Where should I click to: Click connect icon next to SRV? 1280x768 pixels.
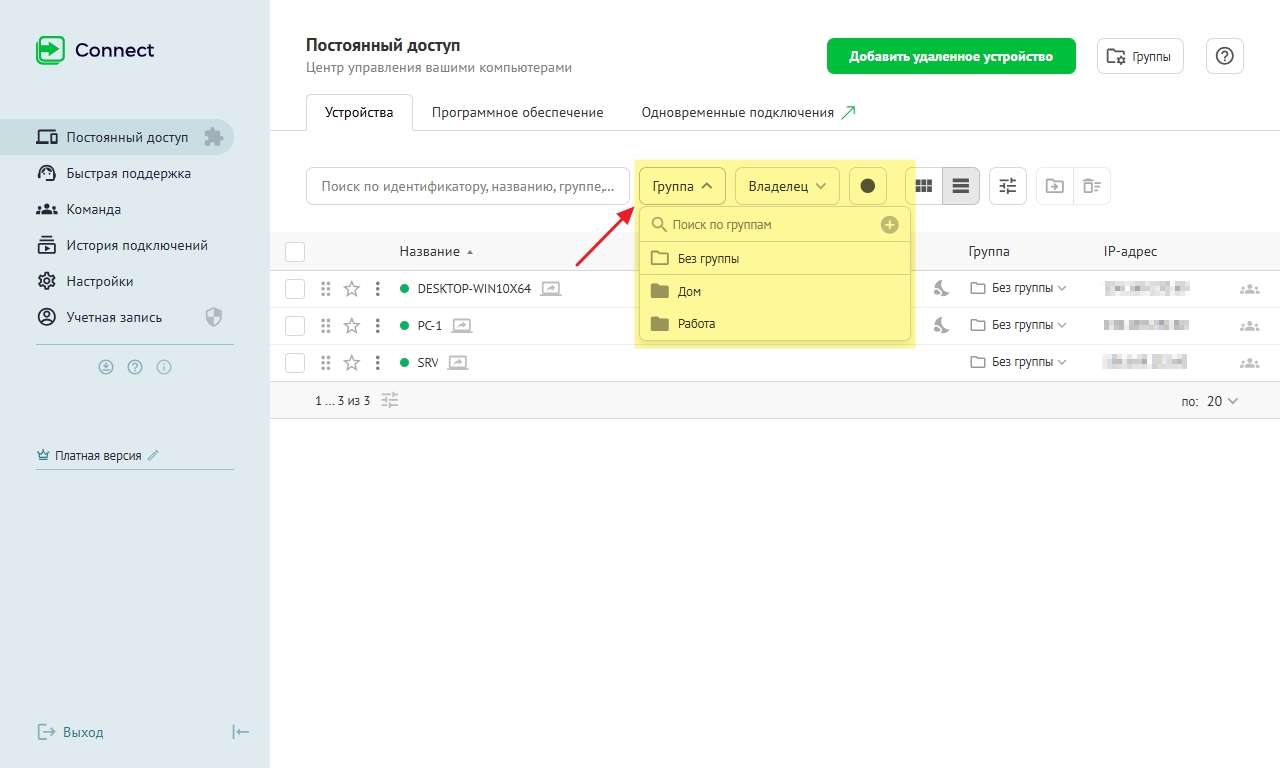[x=458, y=363]
